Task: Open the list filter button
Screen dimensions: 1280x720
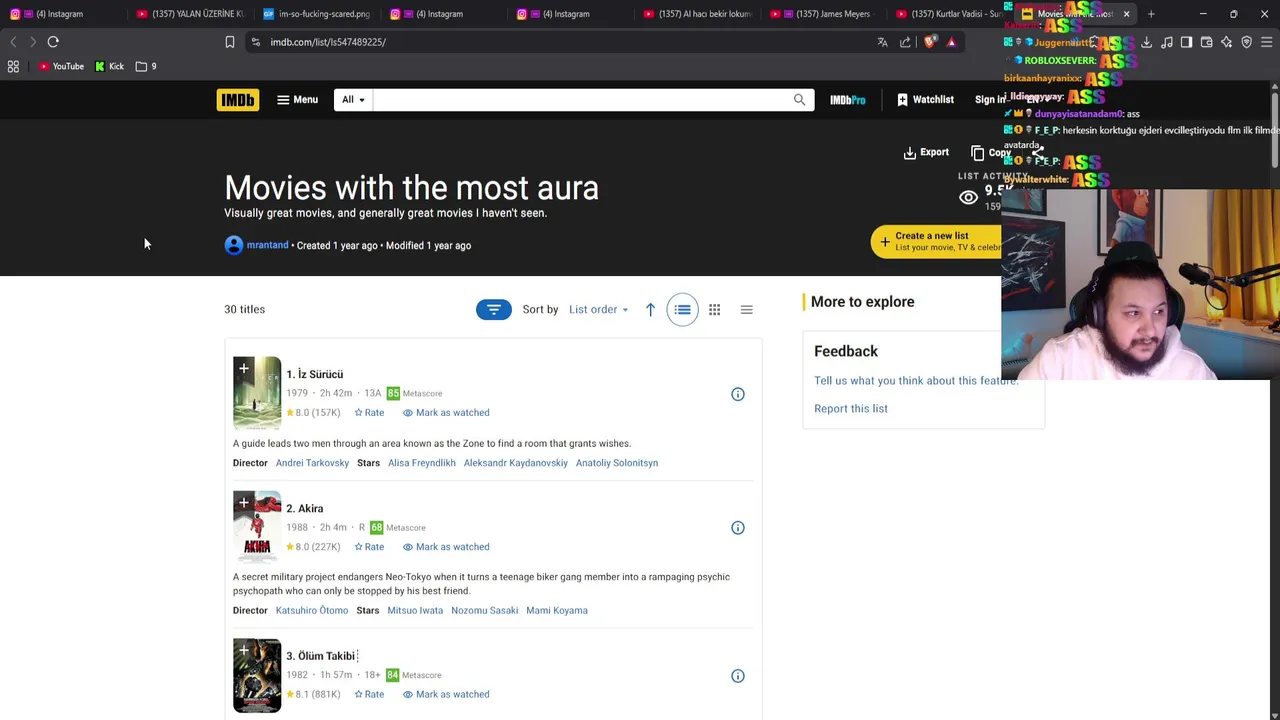Action: (493, 310)
